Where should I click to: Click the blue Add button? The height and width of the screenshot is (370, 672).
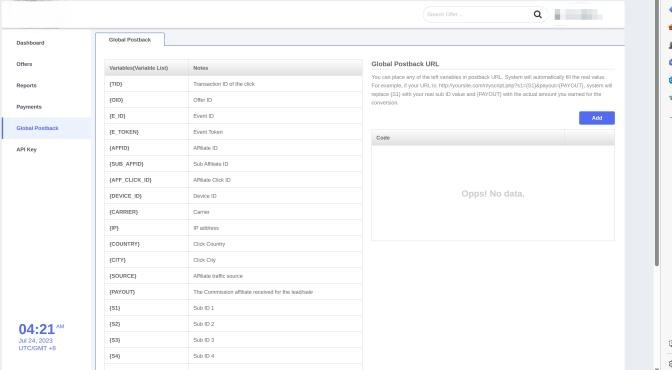pos(597,118)
